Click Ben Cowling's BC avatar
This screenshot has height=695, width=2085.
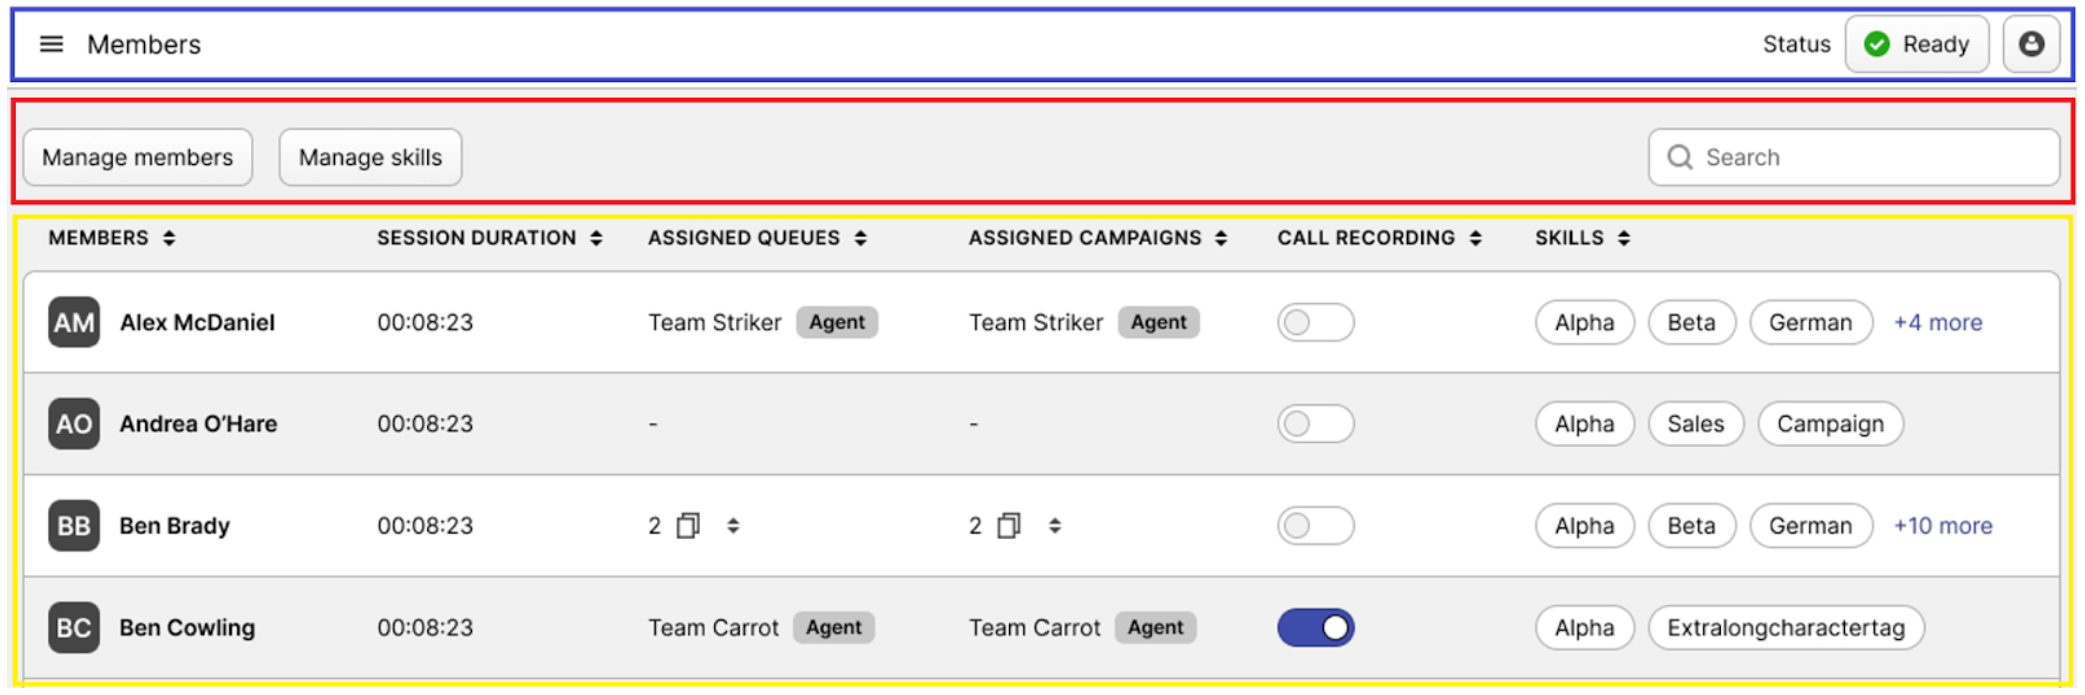point(74,628)
